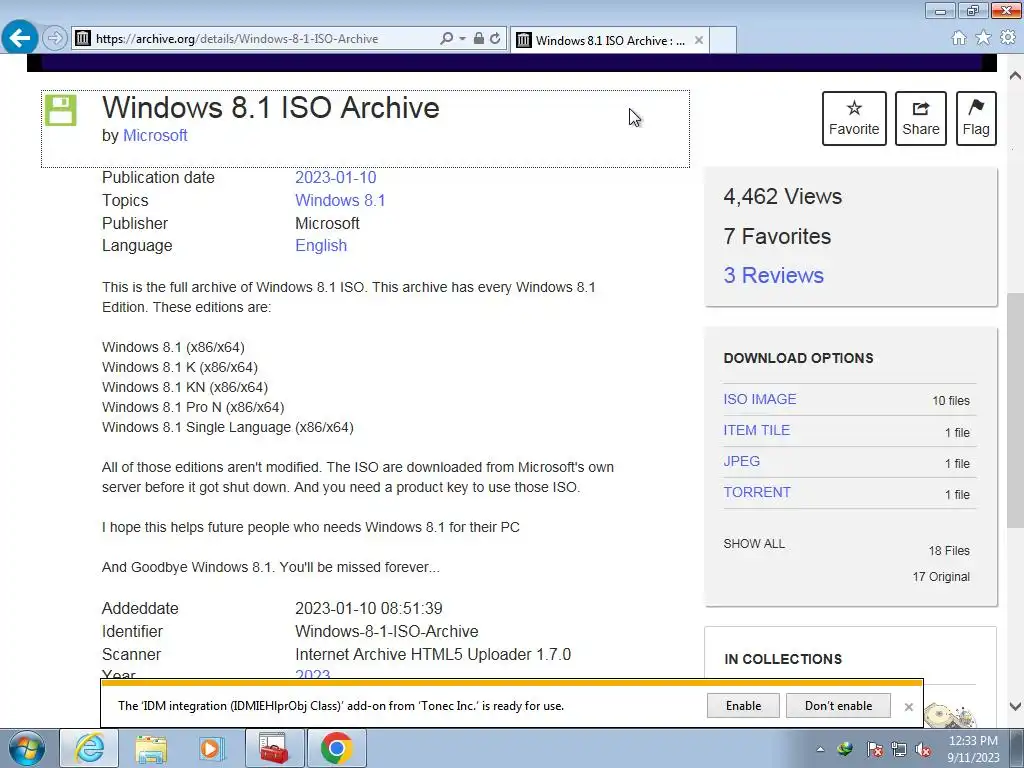Click Don't enable for IDM add-on
Screen dimensions: 1024x768
point(838,706)
